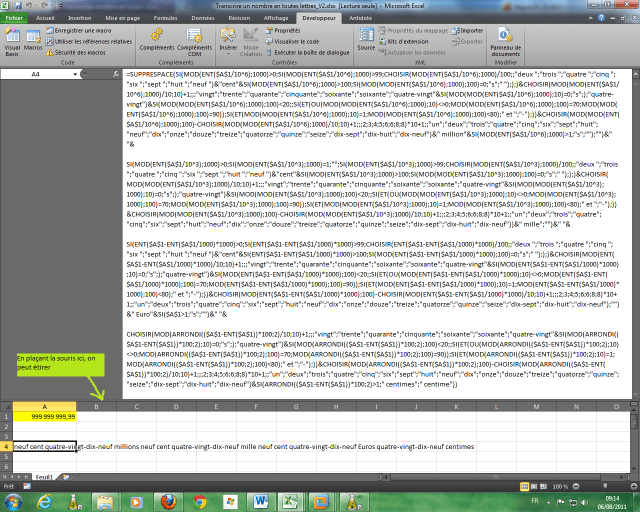Switch to the Affichage tab
Screen dimensions: 640x512
[x=276, y=18]
